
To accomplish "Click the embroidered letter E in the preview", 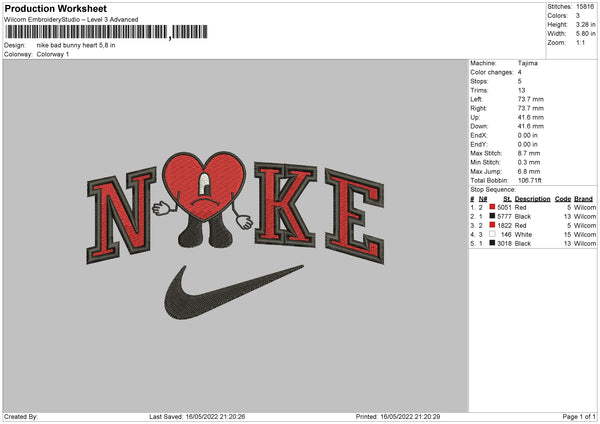I will [x=354, y=216].
